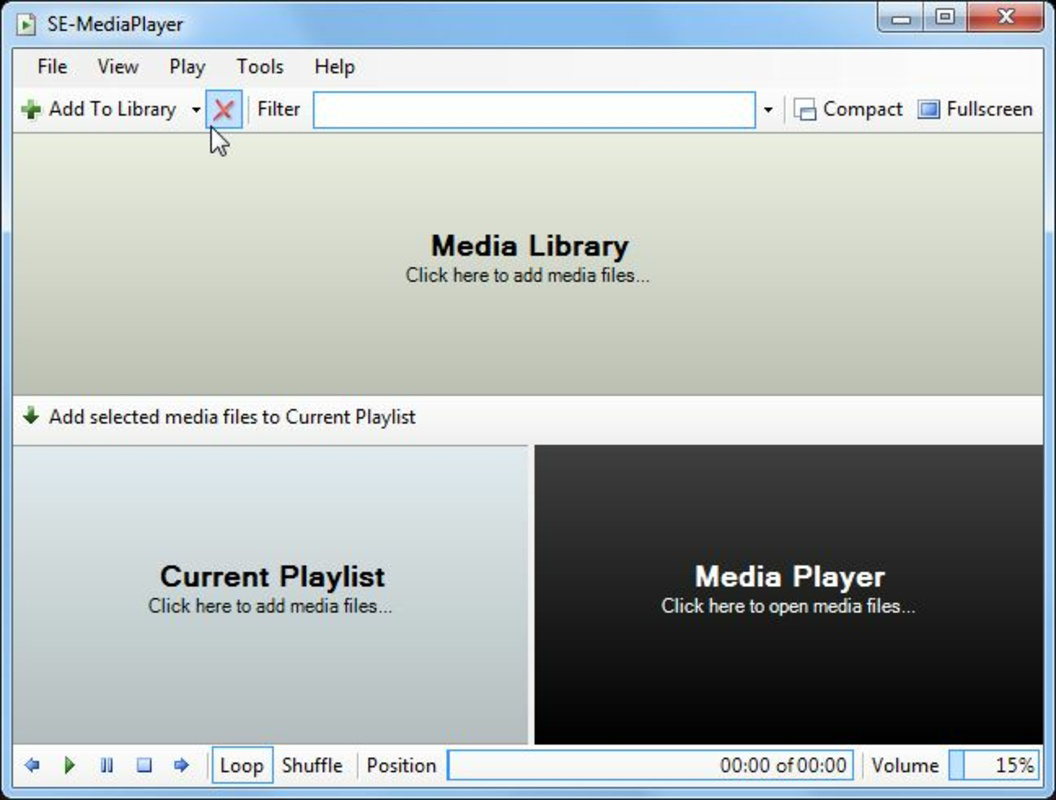1056x800 pixels.
Task: Go to the previous track
Action: pyautogui.click(x=31, y=764)
